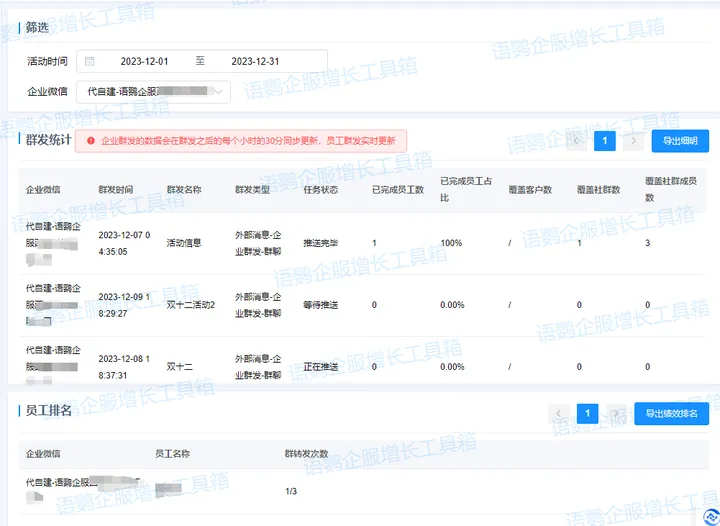Click the 任务状态 column header
This screenshot has height=526, width=720.
(321, 189)
